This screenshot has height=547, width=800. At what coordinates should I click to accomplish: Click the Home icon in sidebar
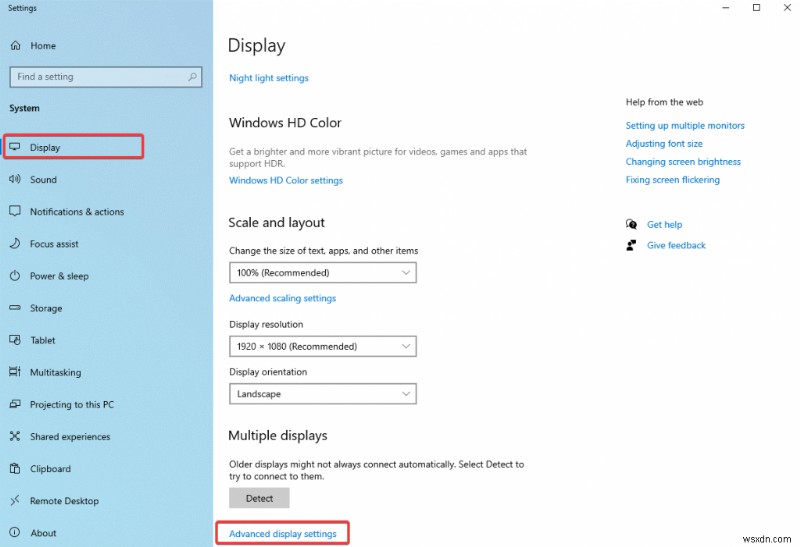15,45
